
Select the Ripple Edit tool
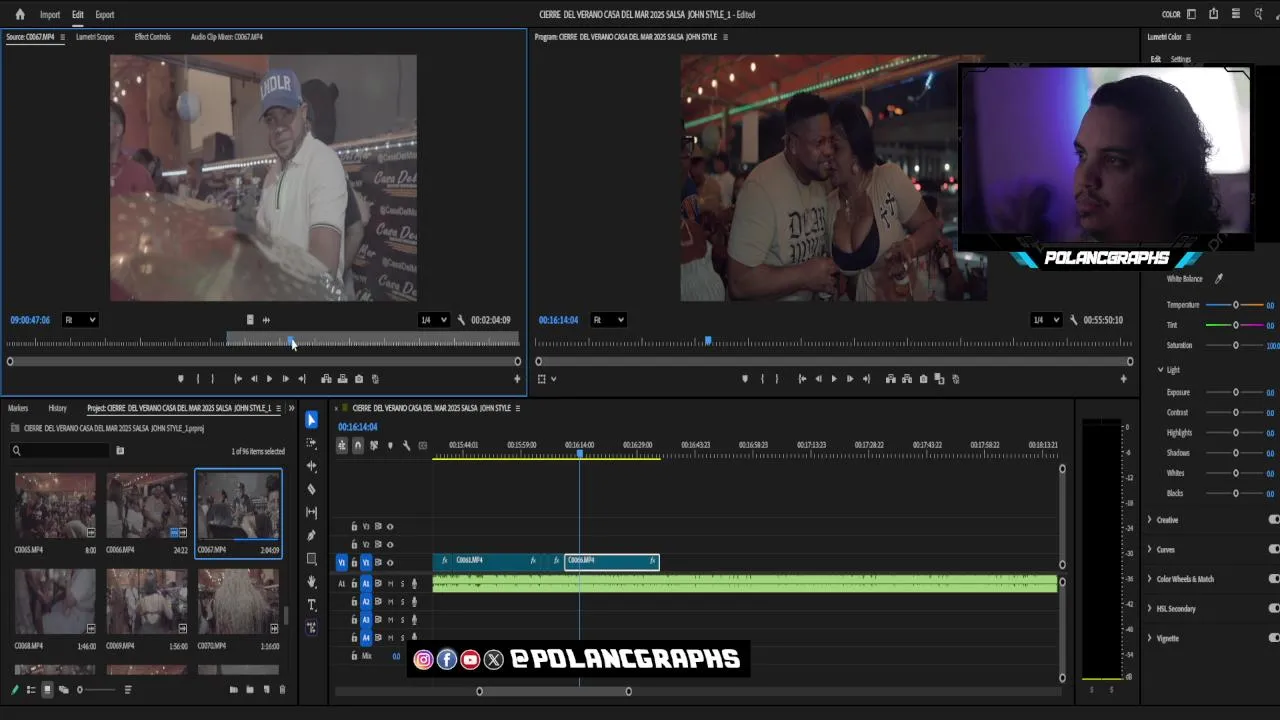pyautogui.click(x=311, y=466)
